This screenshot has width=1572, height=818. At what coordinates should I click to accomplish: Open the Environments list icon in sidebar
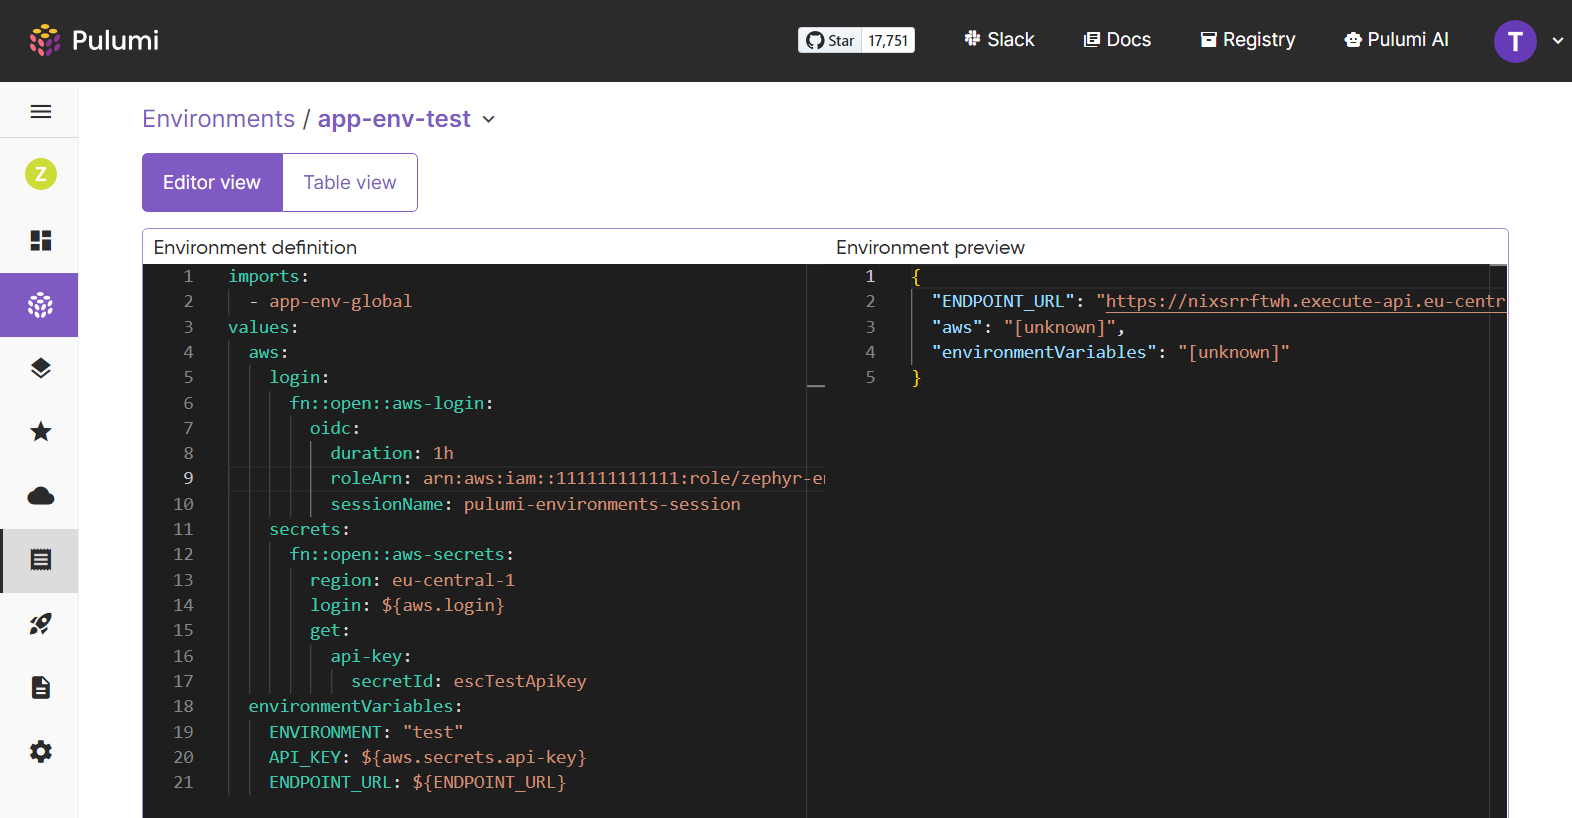point(40,560)
